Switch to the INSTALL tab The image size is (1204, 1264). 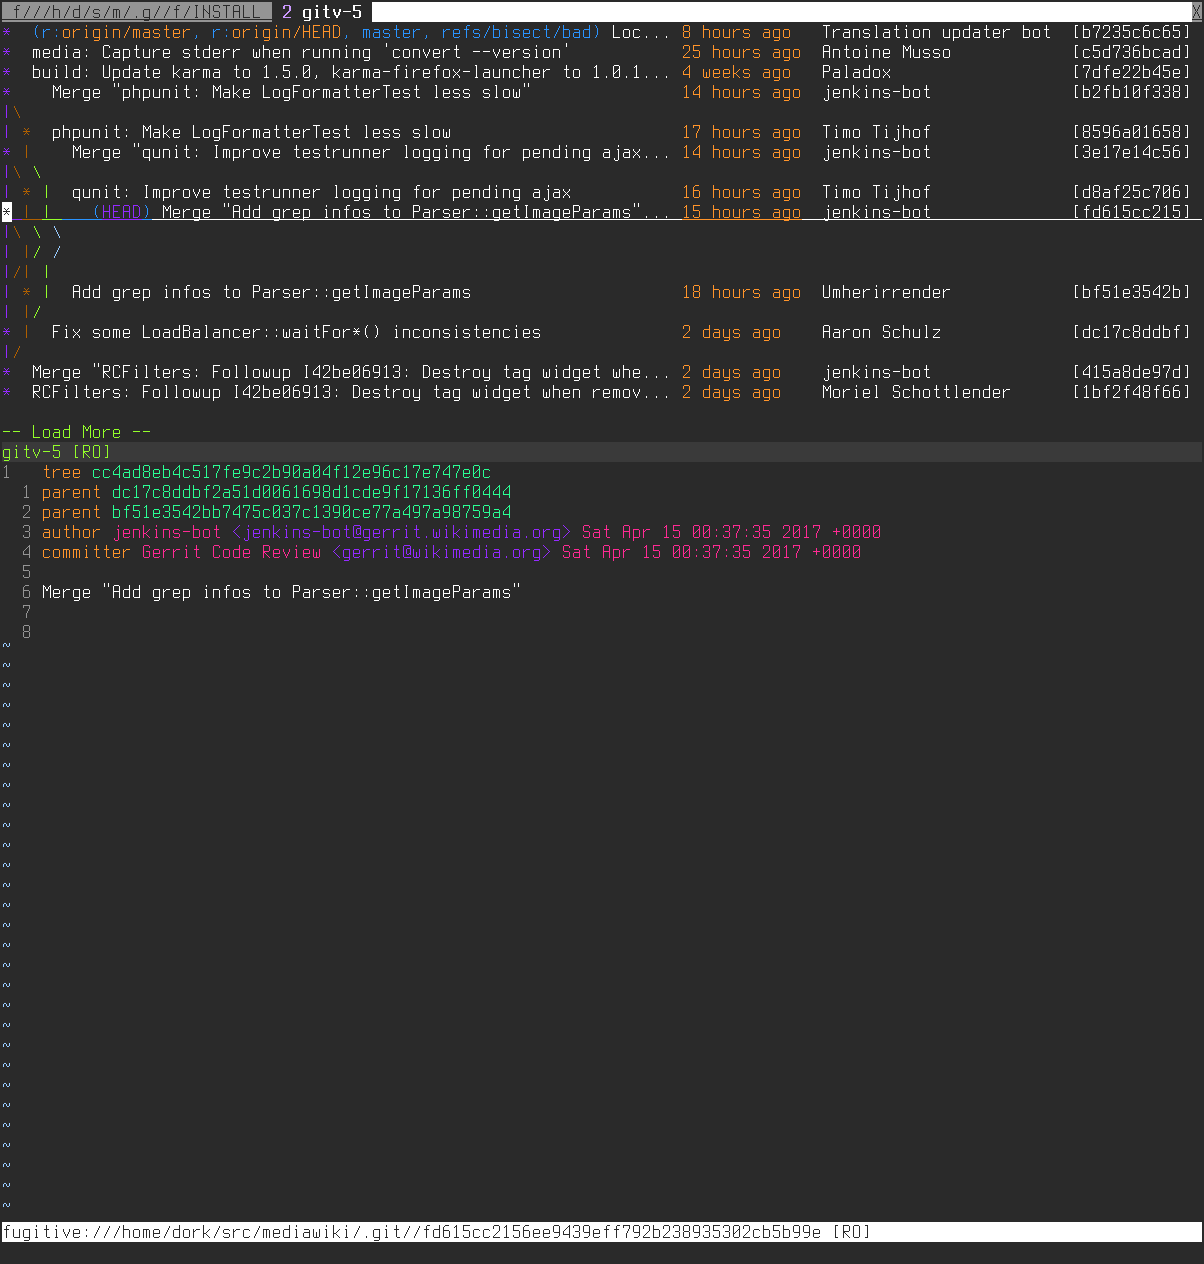pos(136,12)
